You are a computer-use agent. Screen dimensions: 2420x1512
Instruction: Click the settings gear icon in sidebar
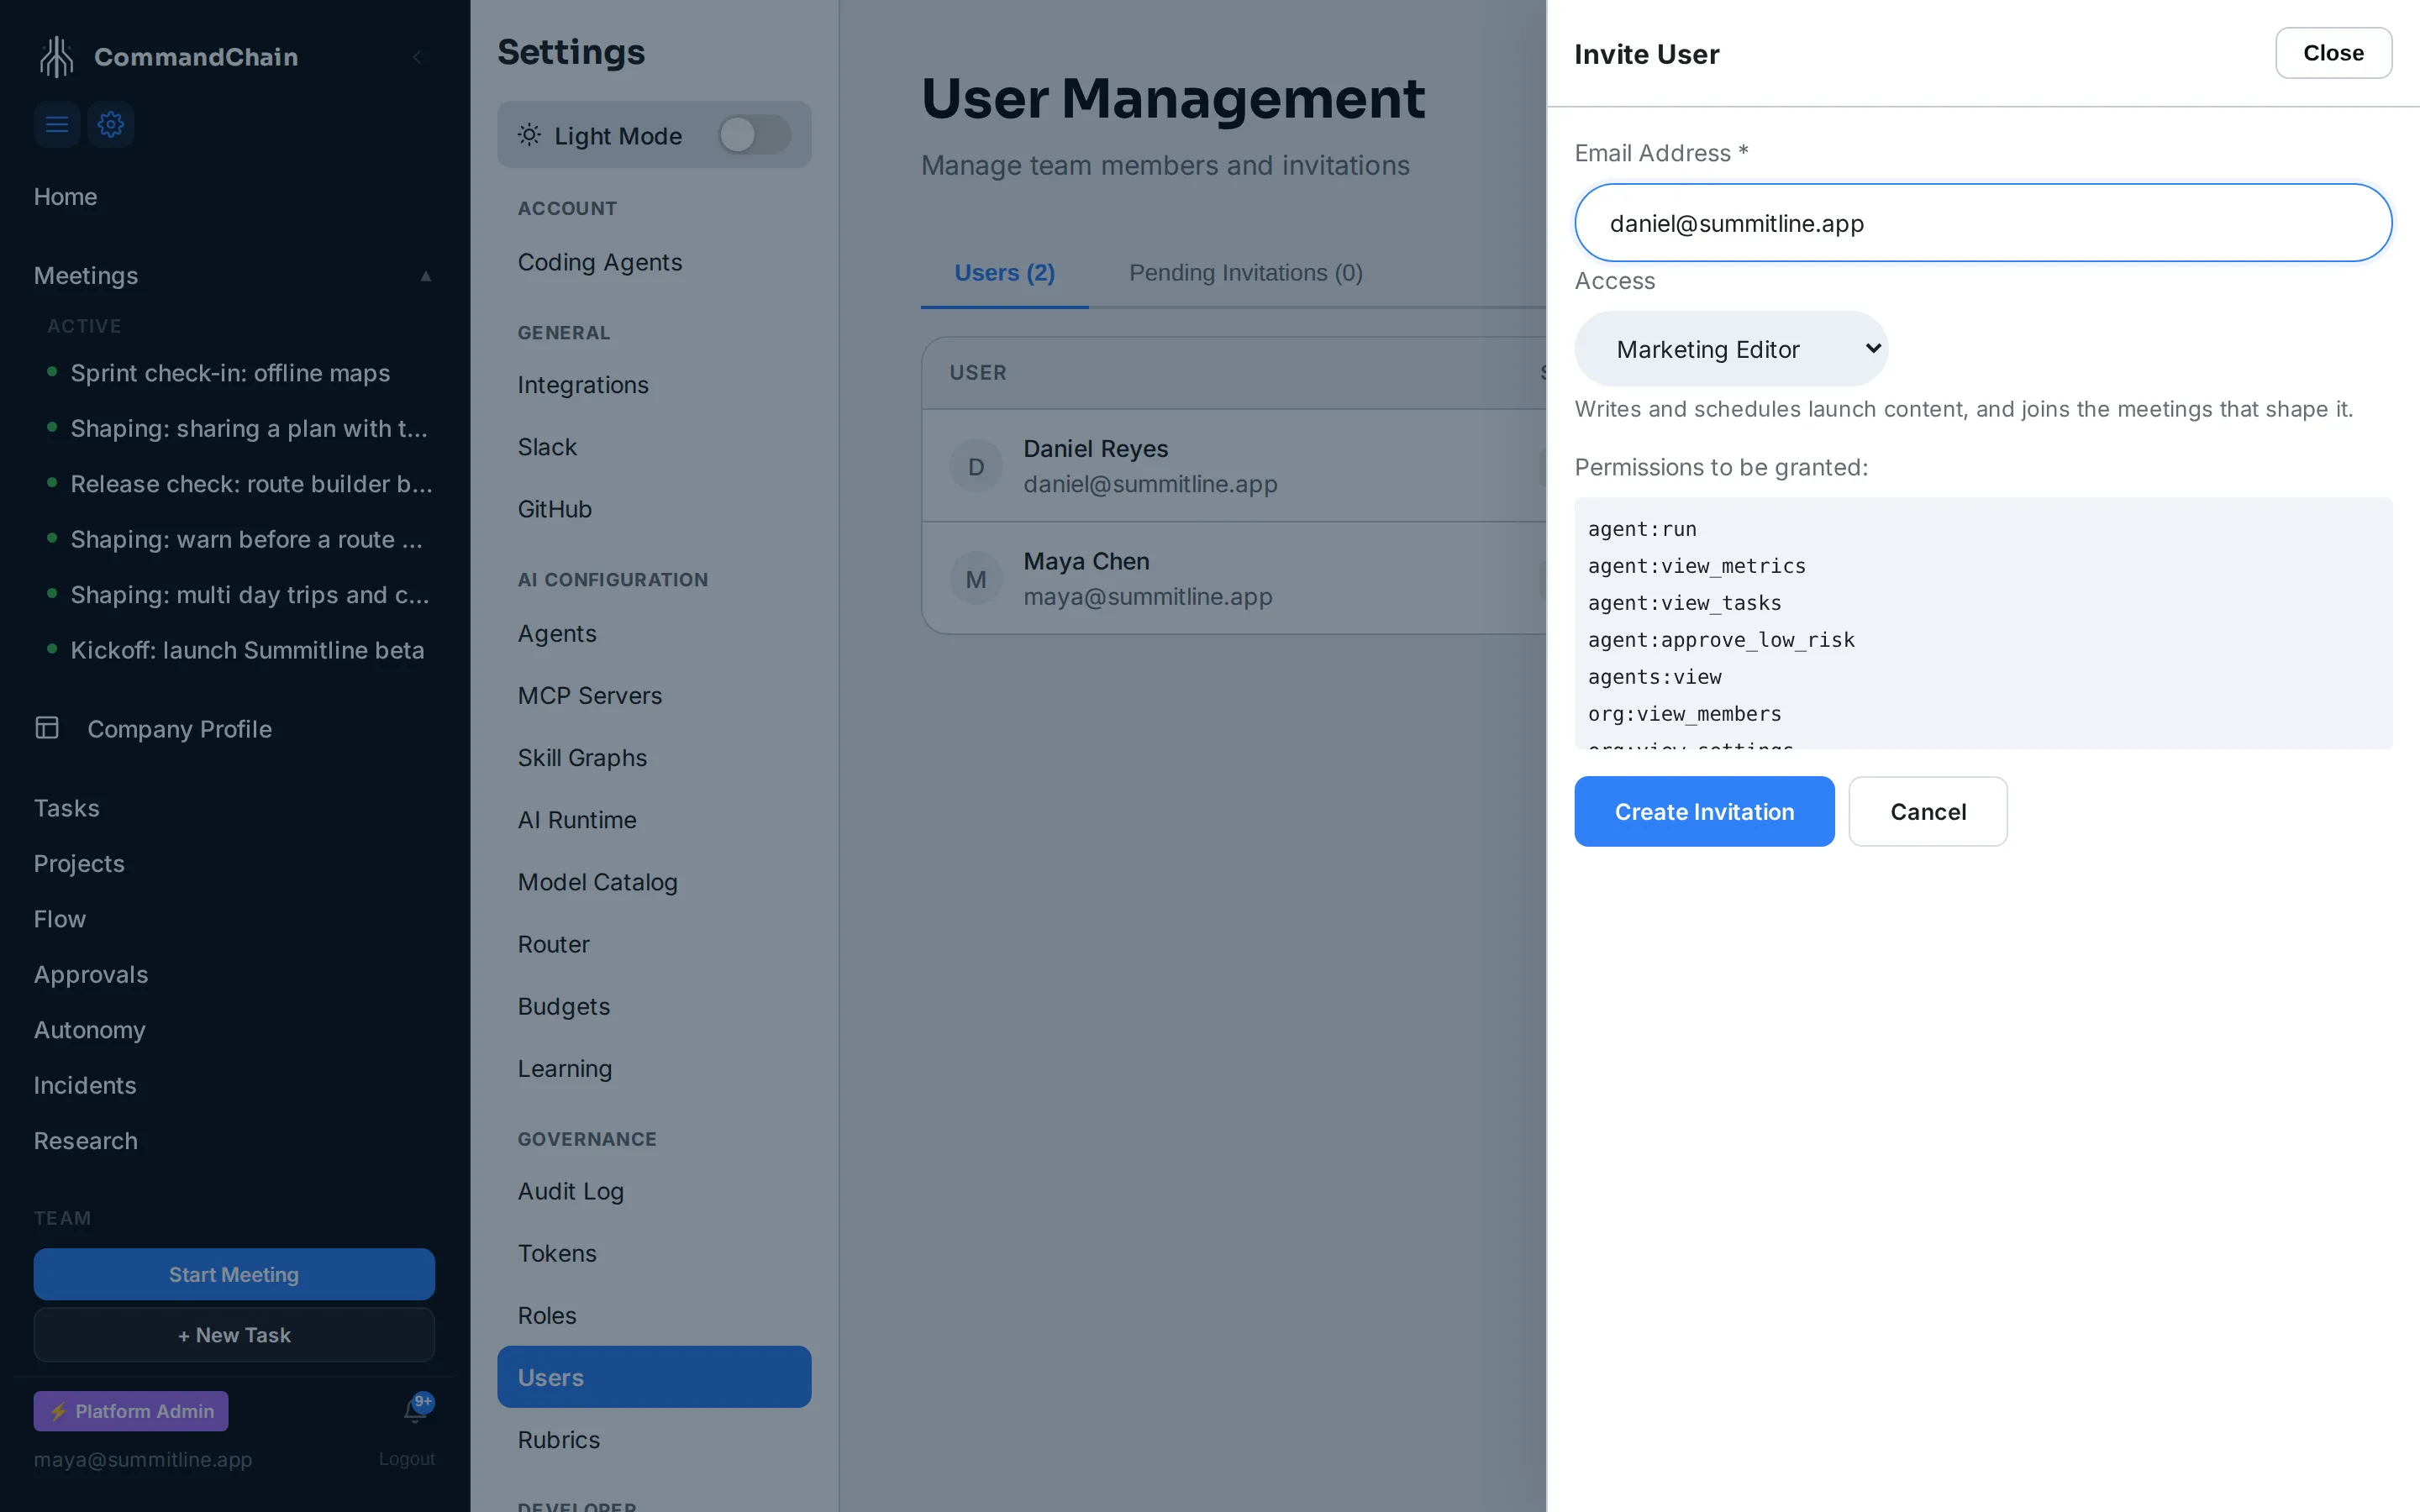coord(111,124)
